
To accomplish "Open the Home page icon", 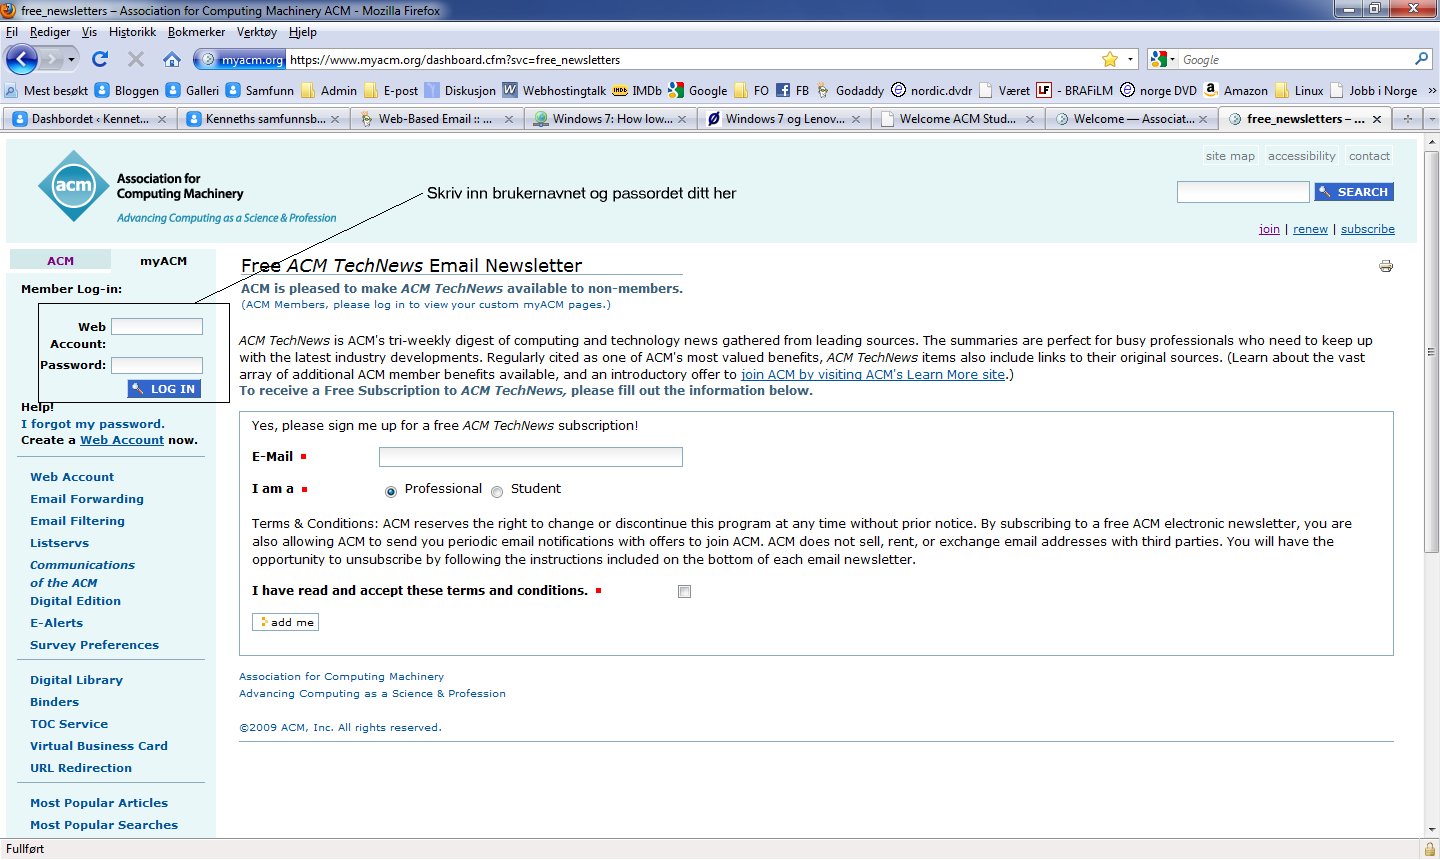I will 172,59.
